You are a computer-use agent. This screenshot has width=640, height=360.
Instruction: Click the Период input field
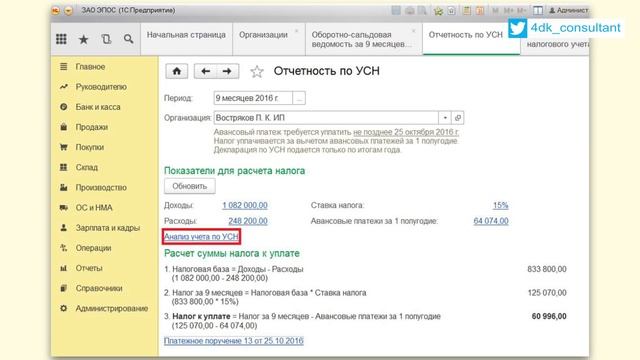click(253, 98)
